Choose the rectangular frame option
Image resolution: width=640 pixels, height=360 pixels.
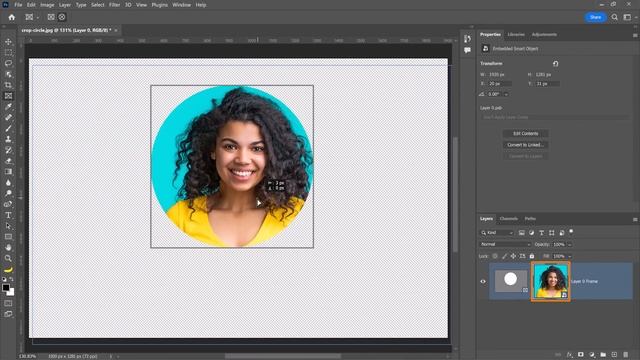[51, 17]
